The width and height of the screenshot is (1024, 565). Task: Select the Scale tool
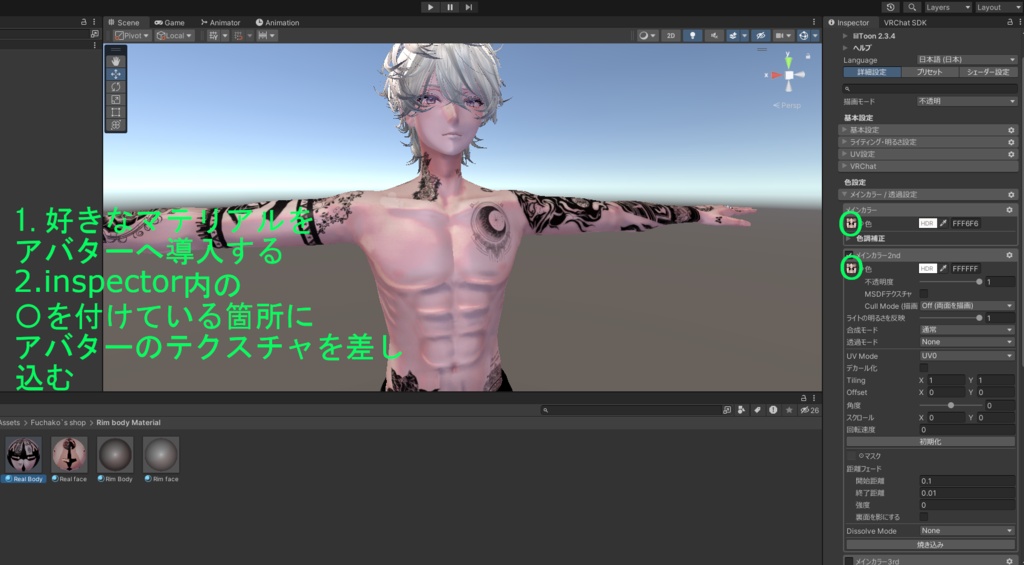click(116, 99)
